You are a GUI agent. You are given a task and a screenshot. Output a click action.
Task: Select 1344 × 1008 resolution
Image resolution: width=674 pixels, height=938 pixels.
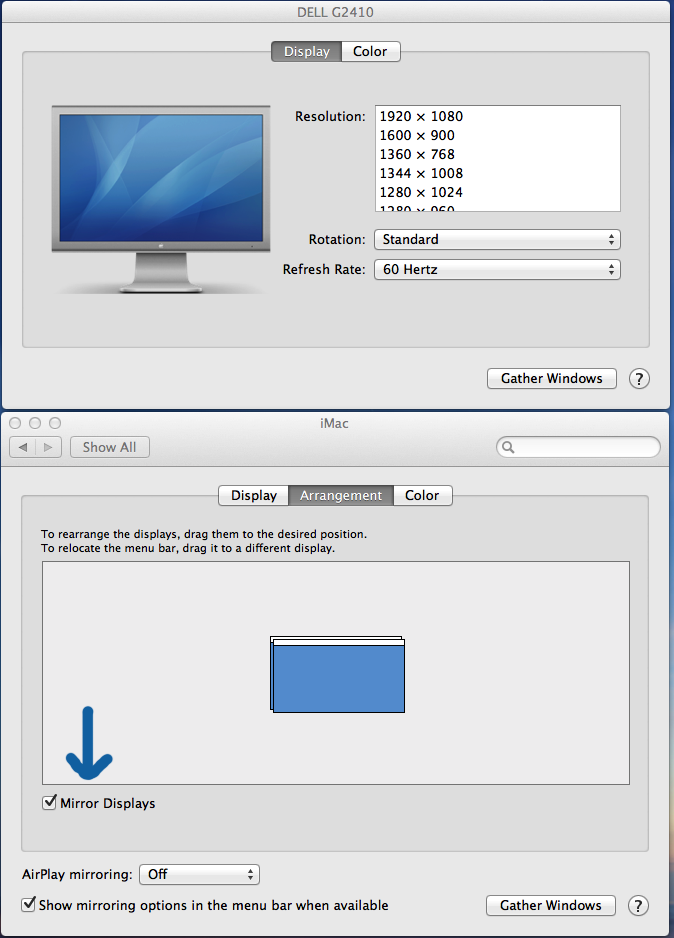click(x=498, y=173)
